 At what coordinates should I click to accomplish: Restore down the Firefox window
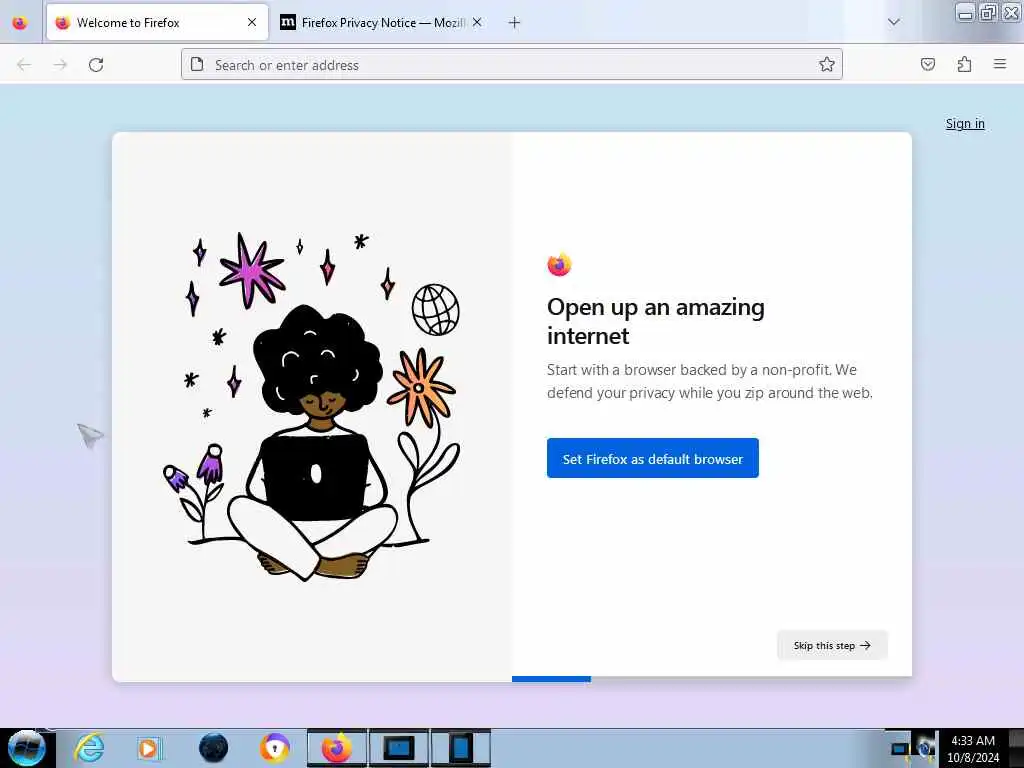(x=989, y=12)
